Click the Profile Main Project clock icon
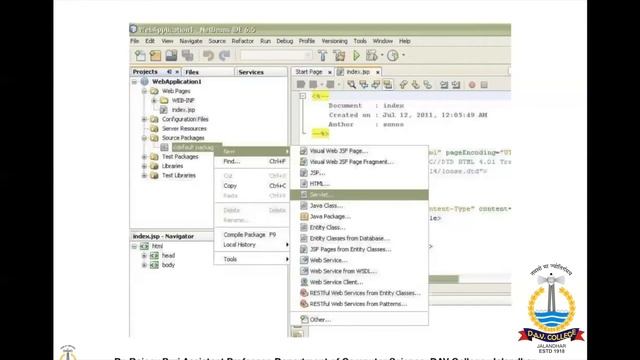The height and width of the screenshot is (360, 640). point(393,56)
